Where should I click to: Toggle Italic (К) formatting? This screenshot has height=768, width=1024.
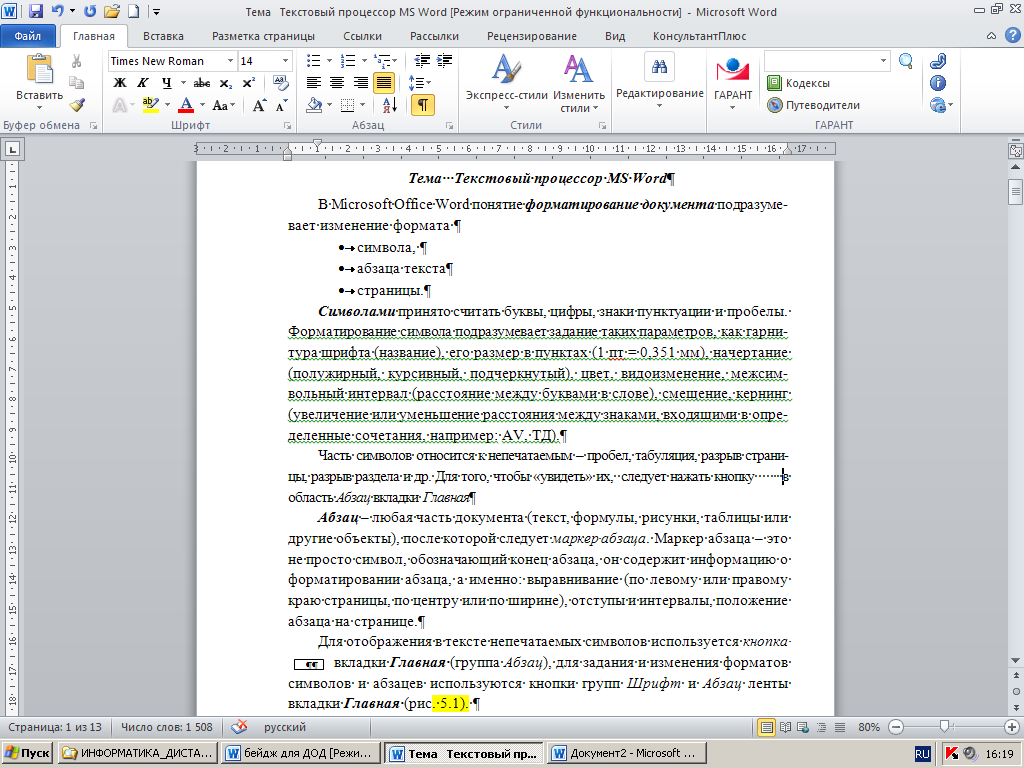click(x=142, y=83)
